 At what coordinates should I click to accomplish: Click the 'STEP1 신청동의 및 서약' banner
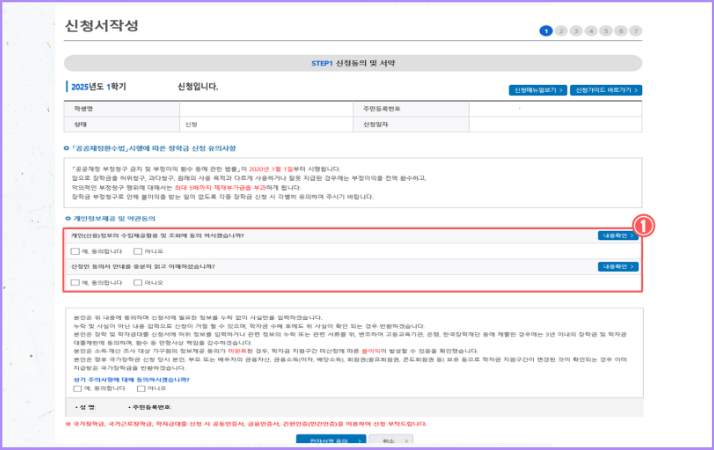353,63
